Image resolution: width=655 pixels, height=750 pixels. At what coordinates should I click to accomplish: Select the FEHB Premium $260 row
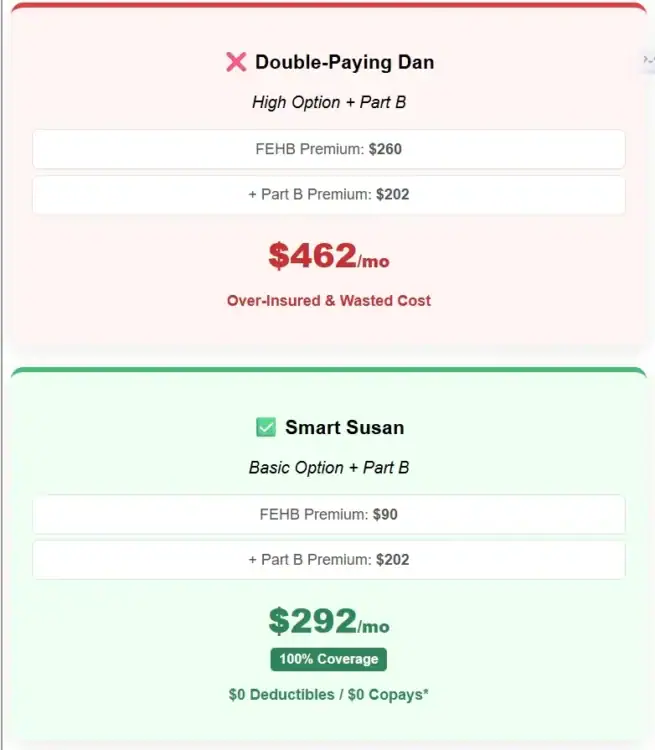pyautogui.click(x=328, y=150)
